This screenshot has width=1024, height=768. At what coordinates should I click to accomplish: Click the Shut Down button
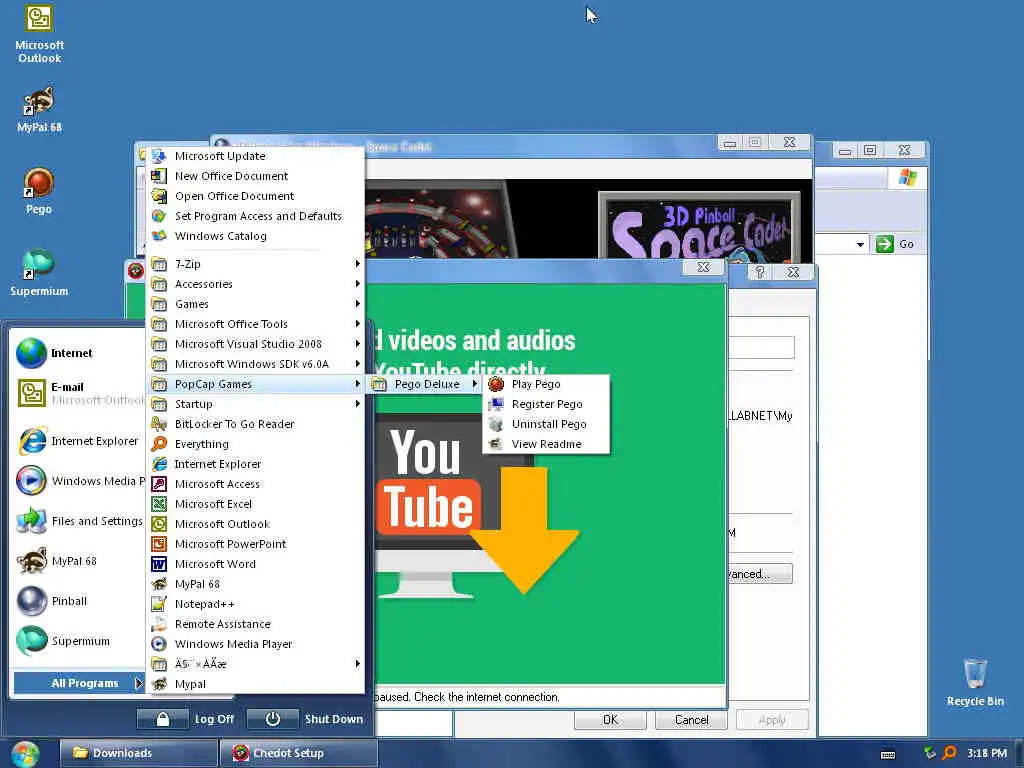306,719
